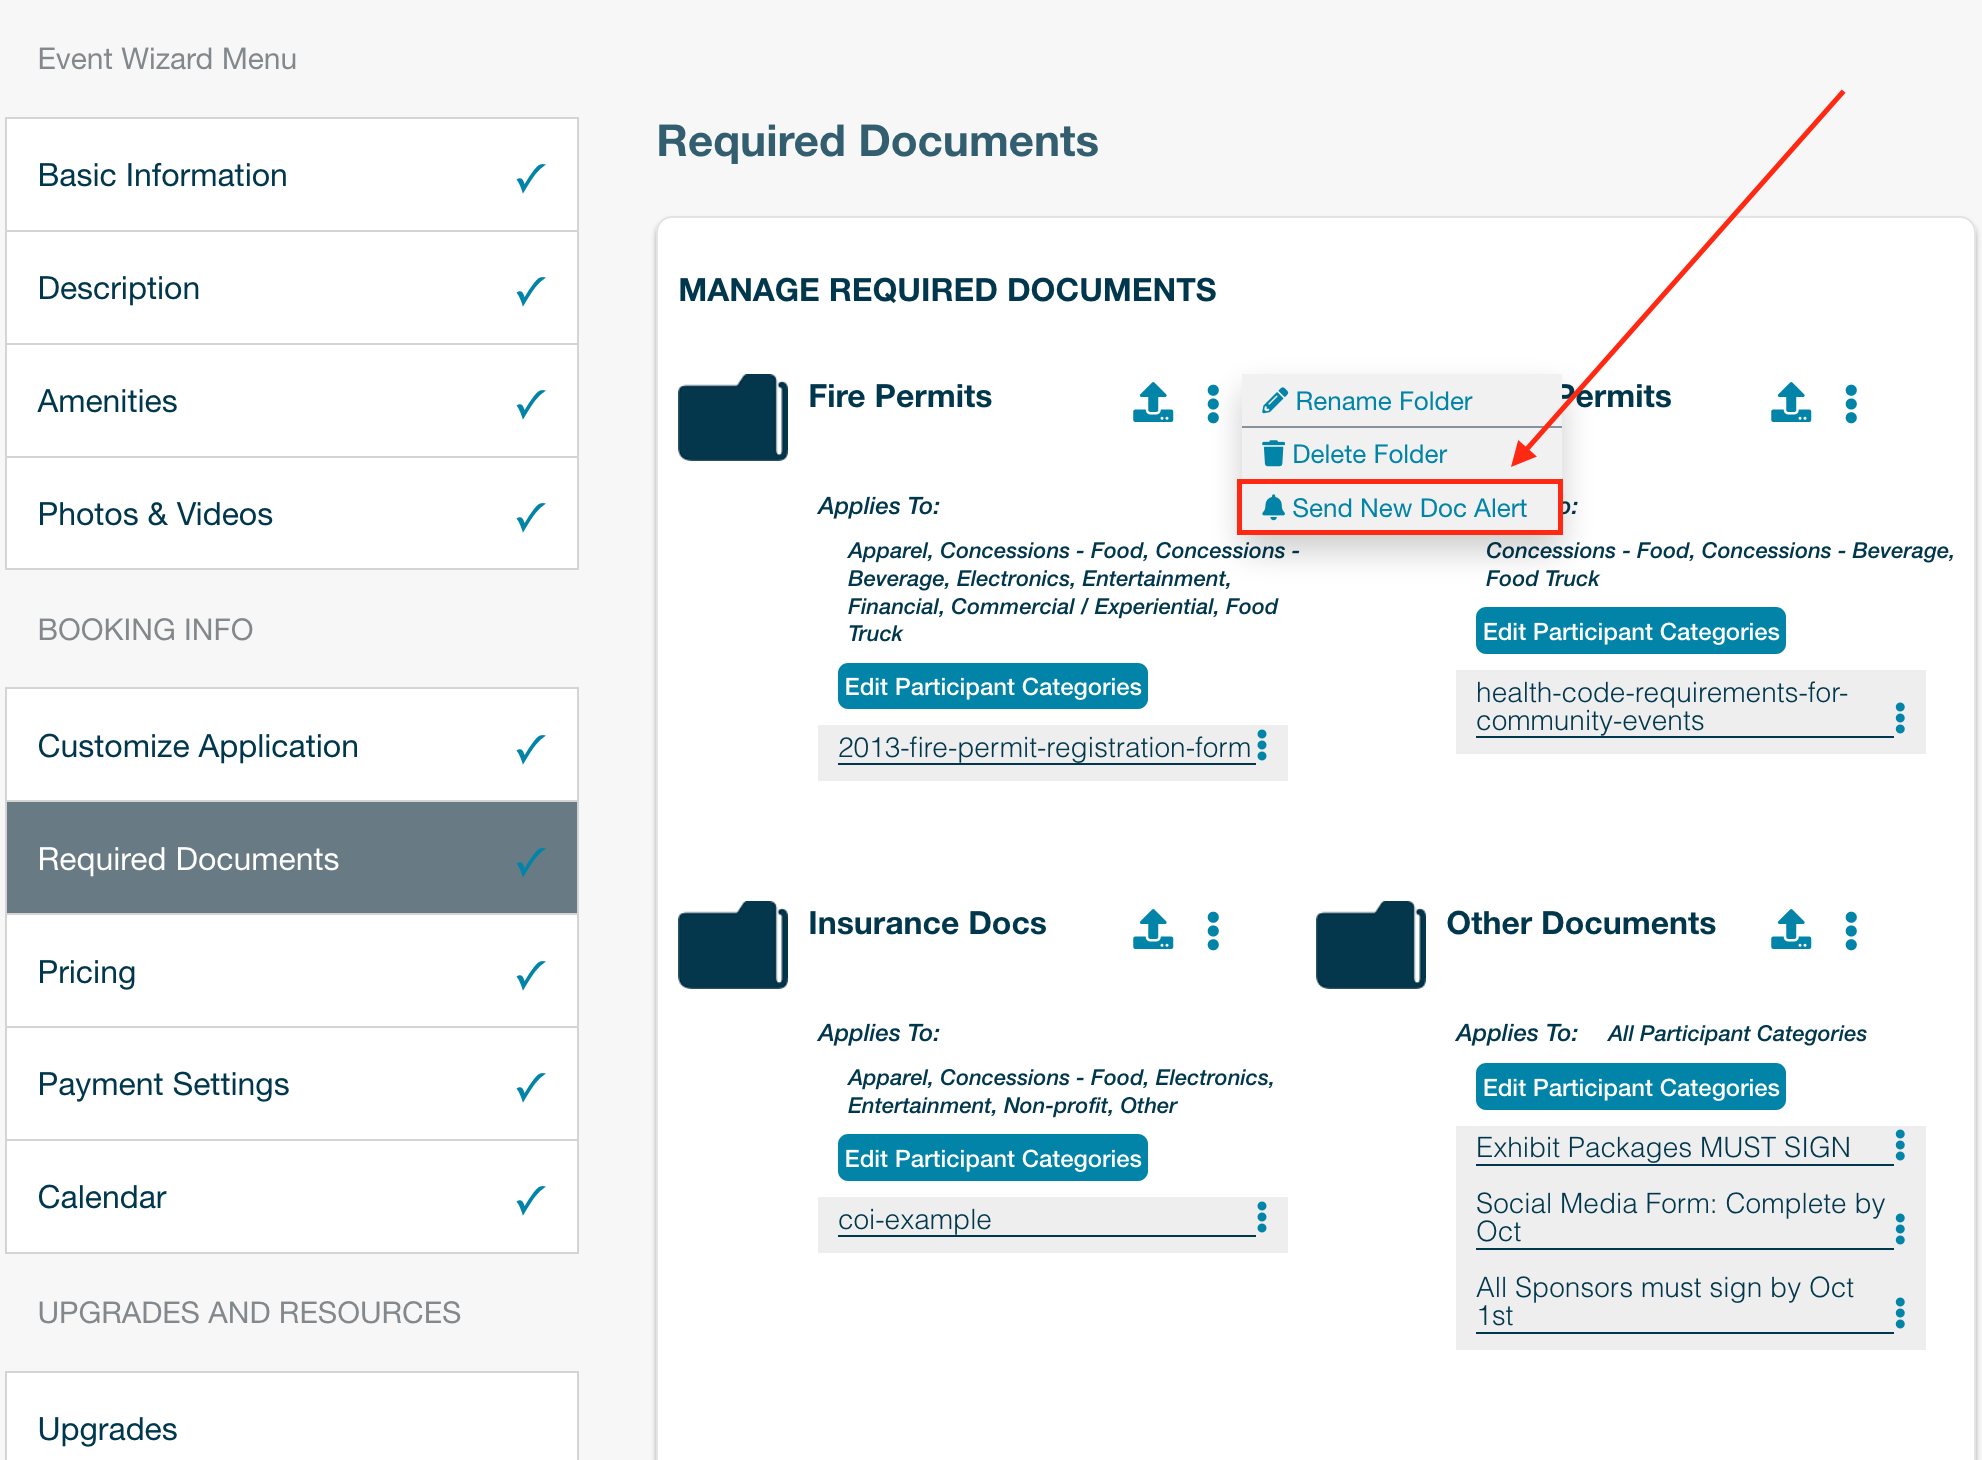Edit Participant Categories under health Permits folder
The width and height of the screenshot is (1982, 1460).
(1630, 632)
